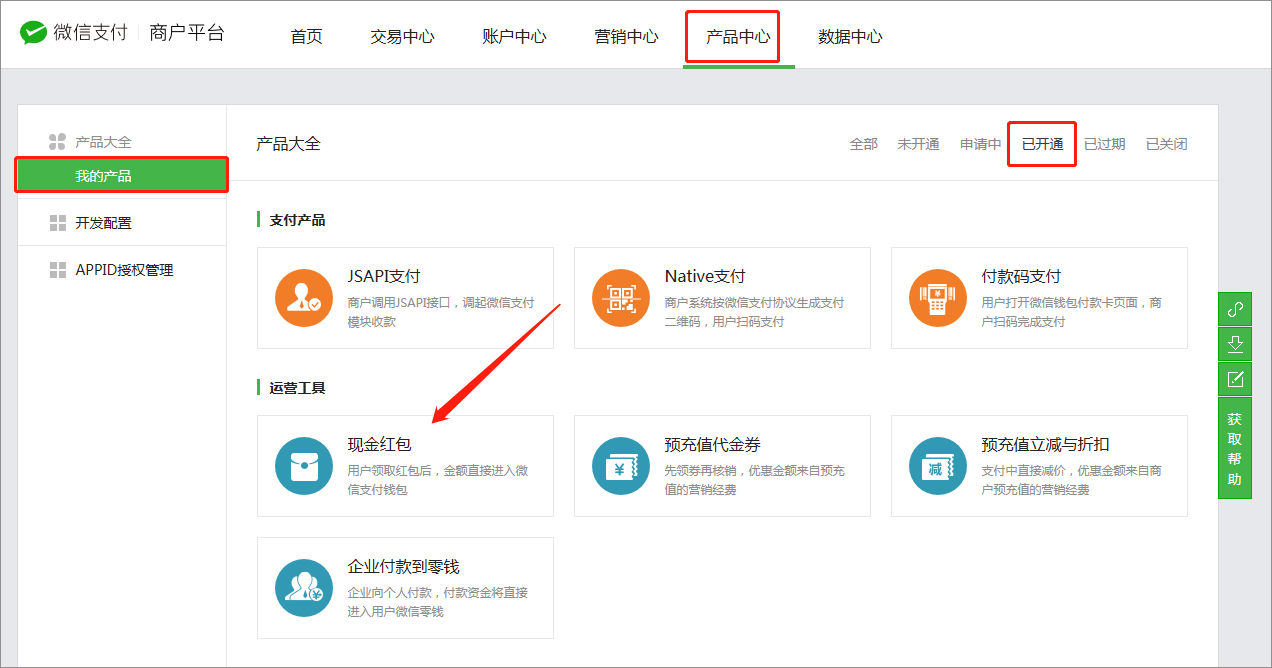Click the 产品大全 sidebar grid icon

(58, 142)
